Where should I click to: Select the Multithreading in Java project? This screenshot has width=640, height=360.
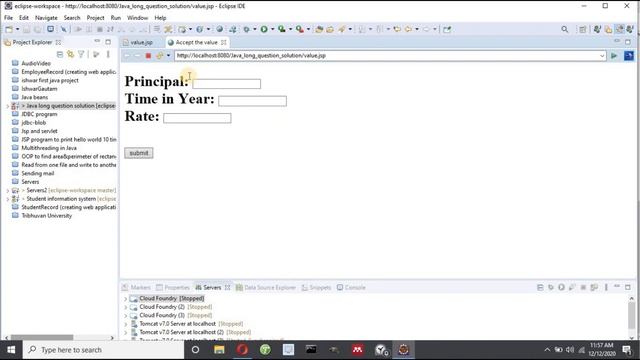point(49,148)
